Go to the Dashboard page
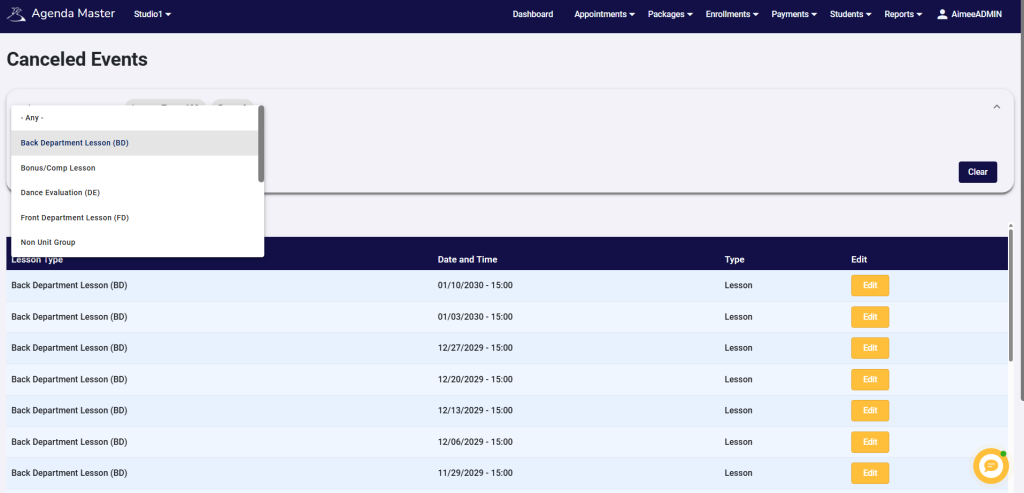 click(x=532, y=15)
